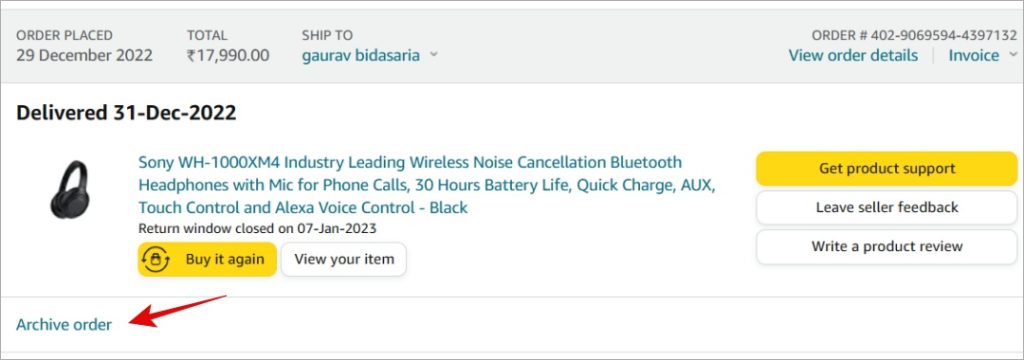Click Get product support

[887, 169]
